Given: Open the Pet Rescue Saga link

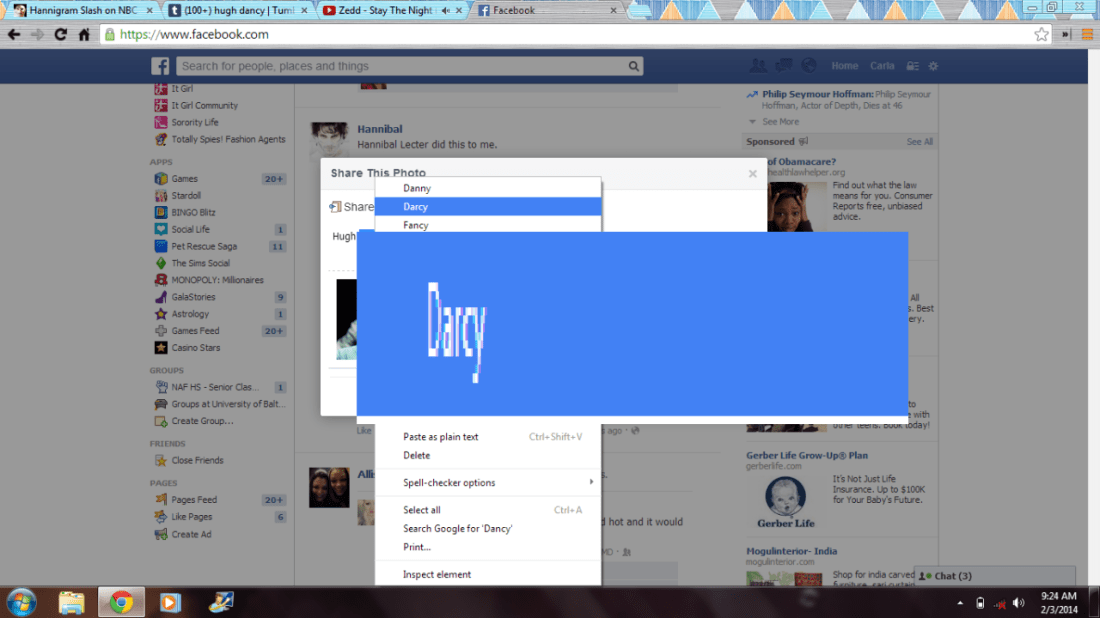Looking at the screenshot, I should coord(204,246).
